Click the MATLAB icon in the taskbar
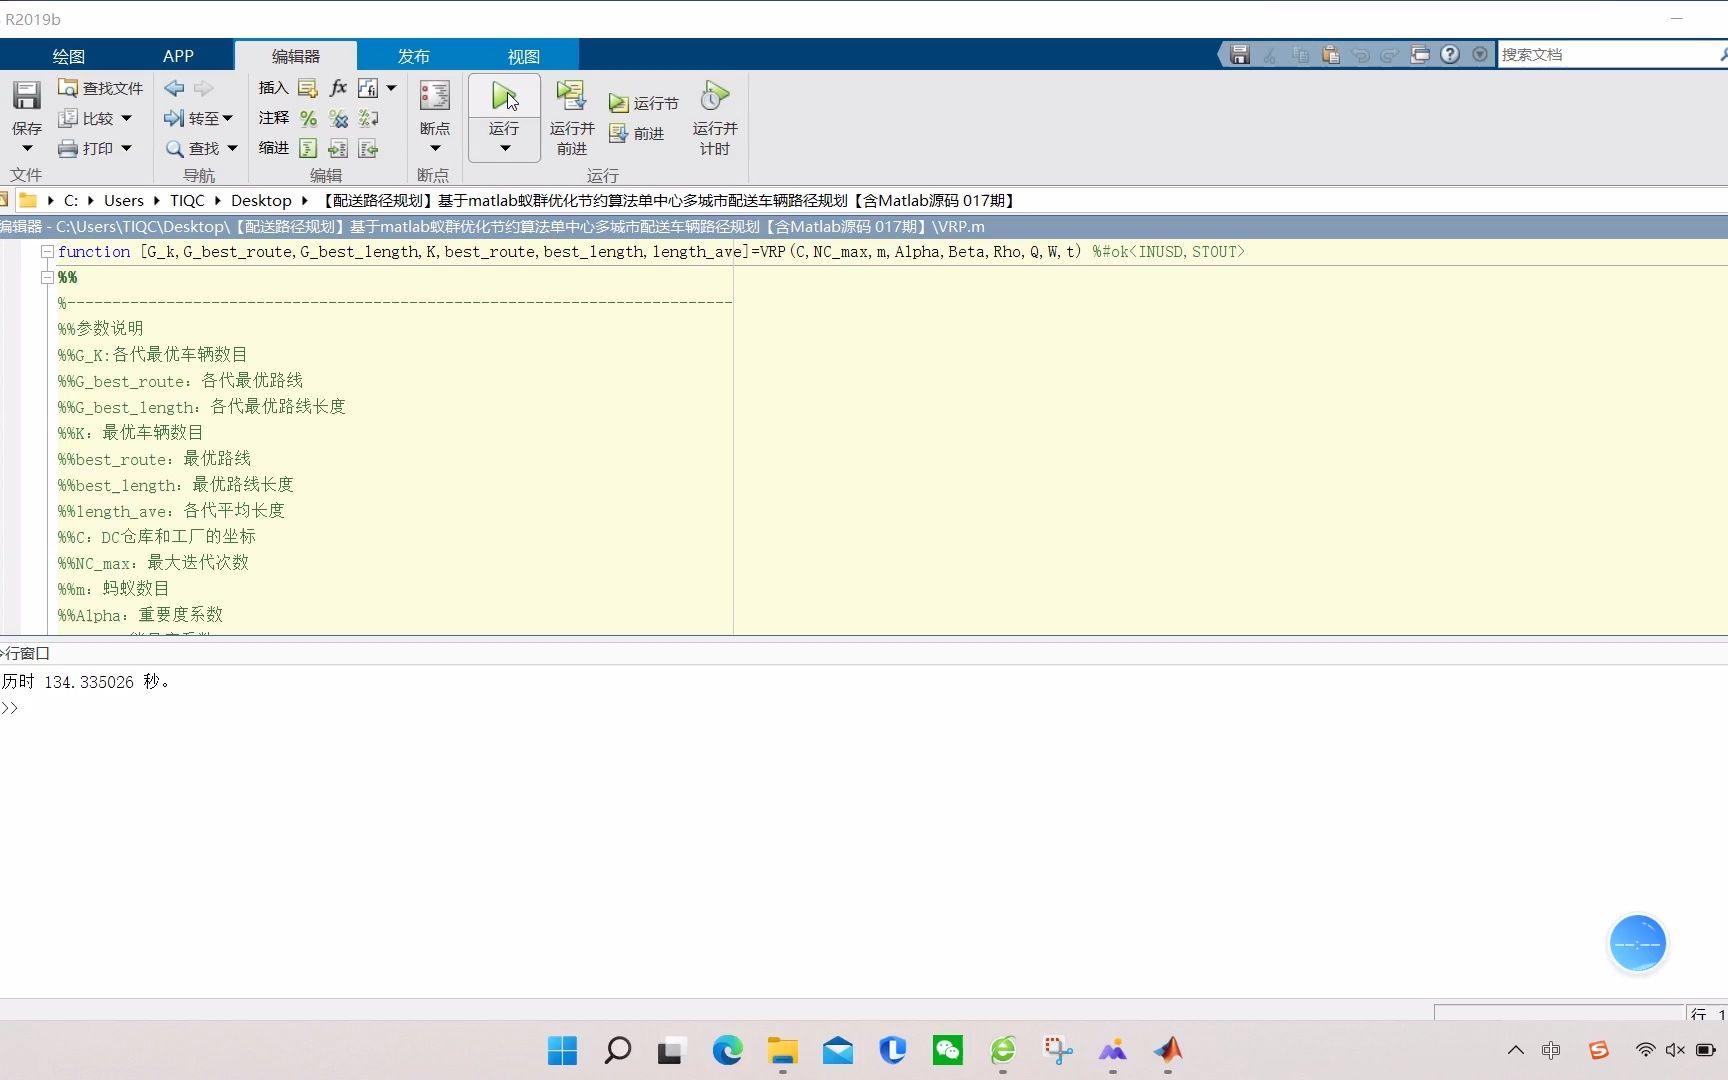Viewport: 1728px width, 1080px height. tap(1168, 1050)
